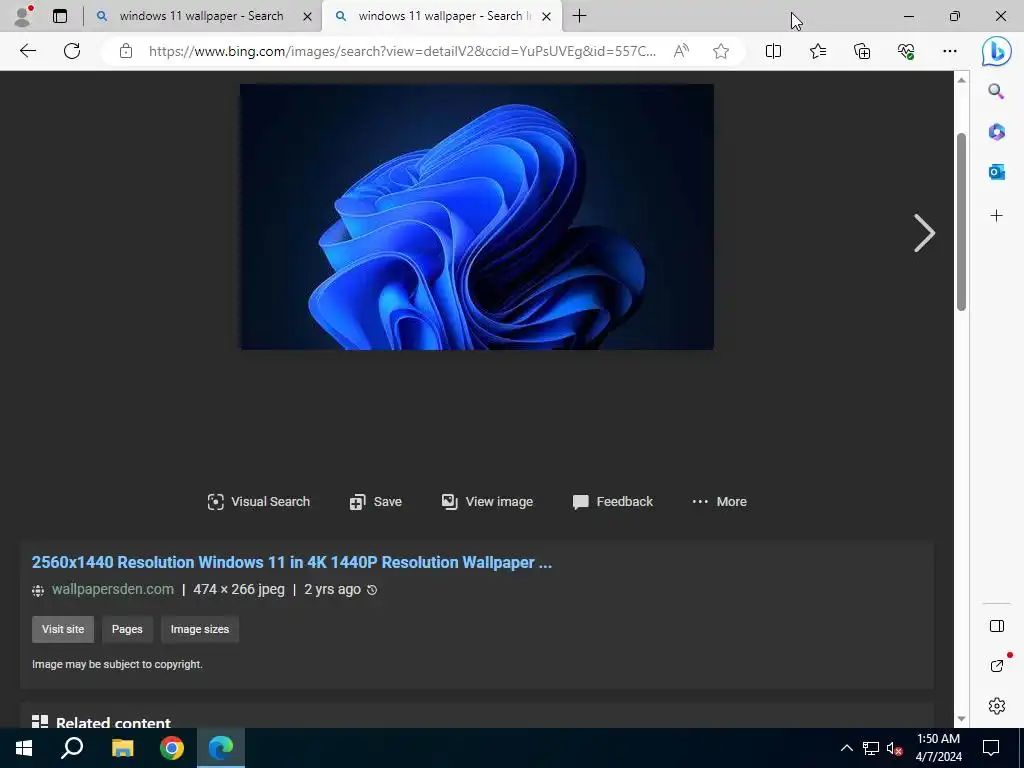1024x768 pixels.
Task: Go back to previous page
Action: click(x=28, y=51)
